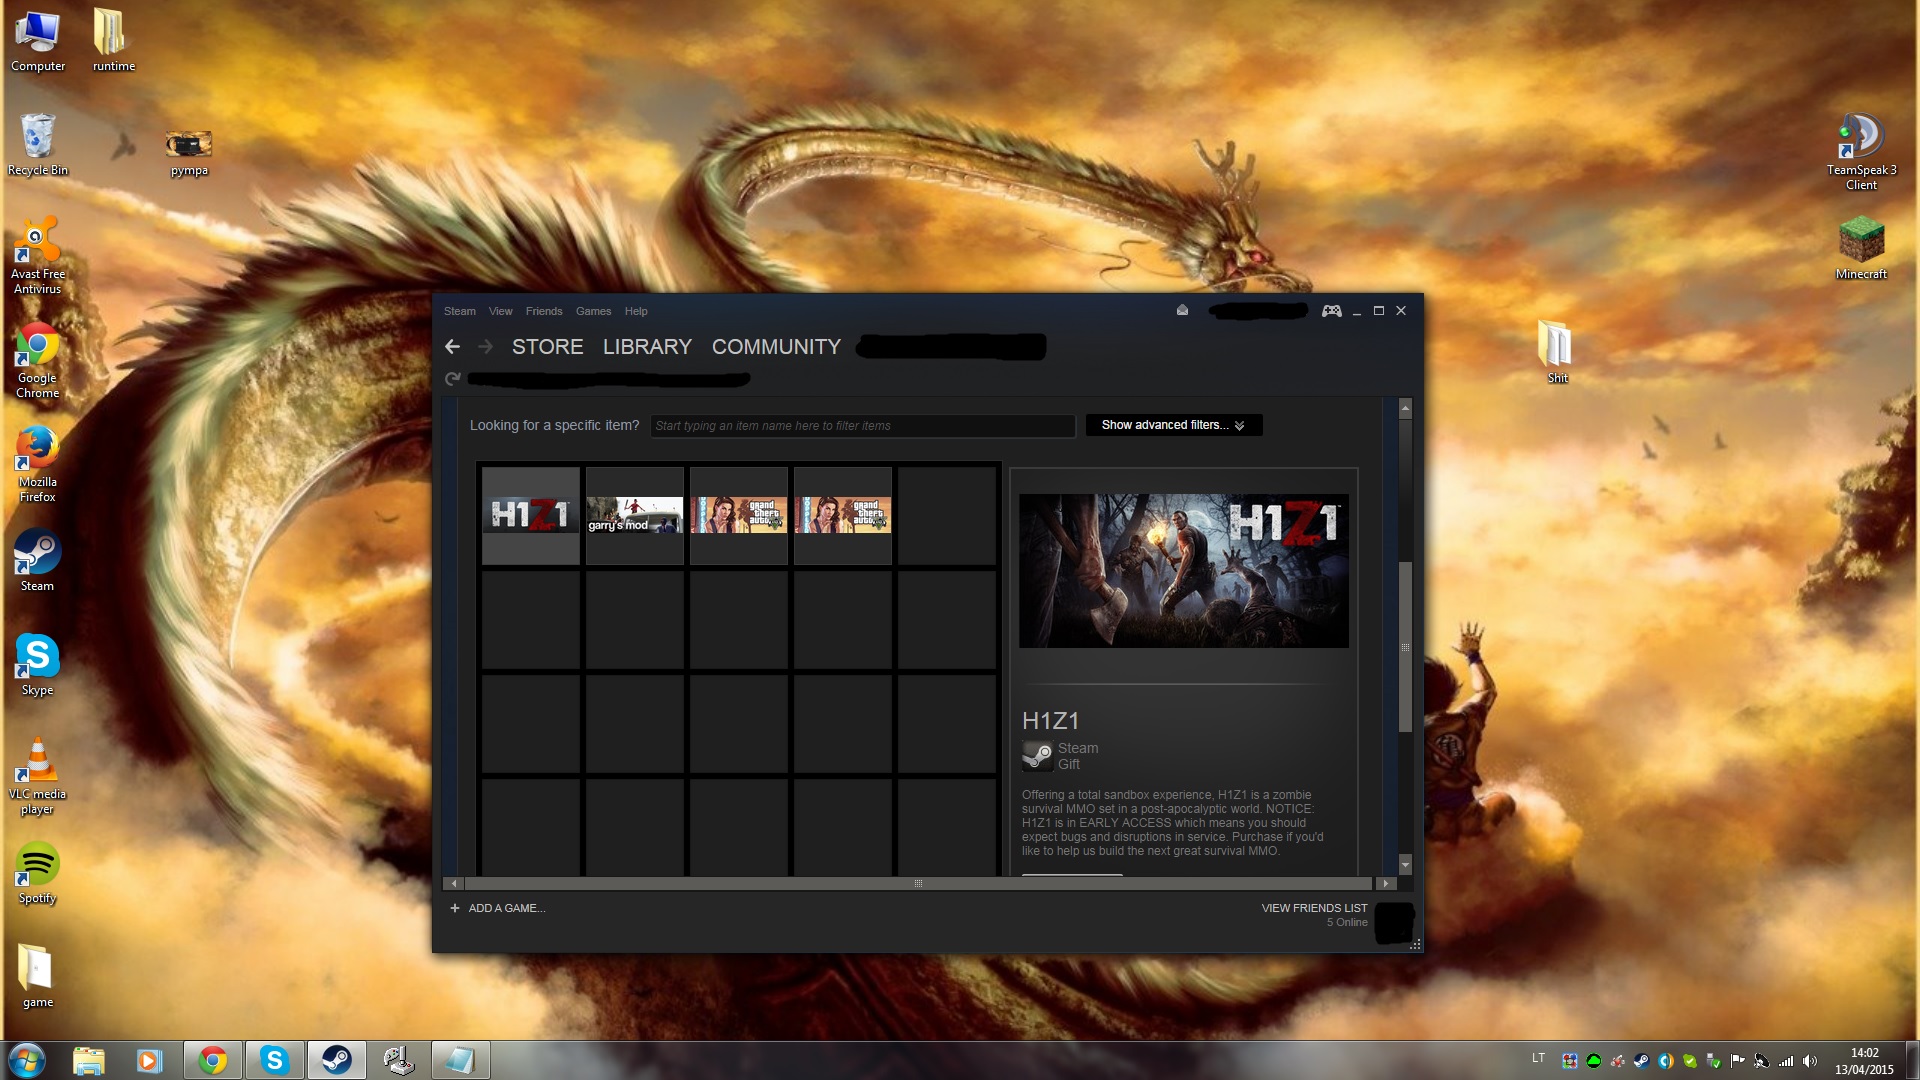The height and width of the screenshot is (1080, 1920).
Task: Select the Computer desktop icon
Action: (x=38, y=41)
